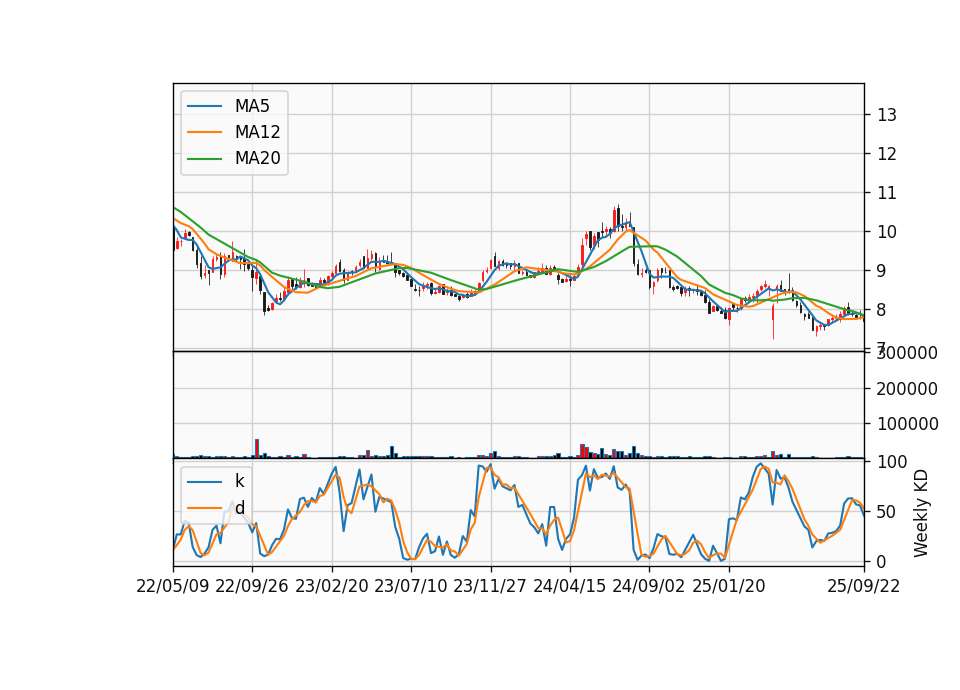This screenshot has width=960, height=690.
Task: Click the MA5 legend label
Action: coord(252,106)
